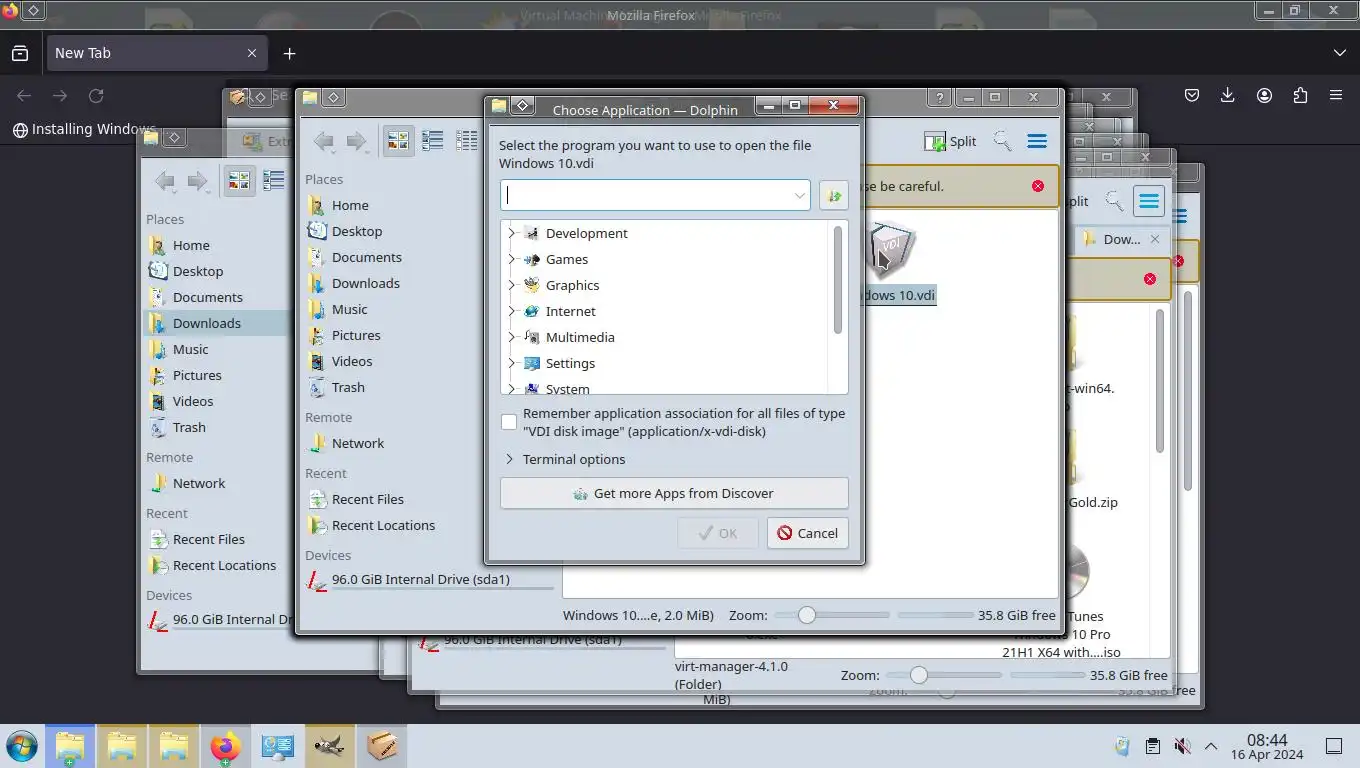Open the taskbar start menu

point(21,746)
